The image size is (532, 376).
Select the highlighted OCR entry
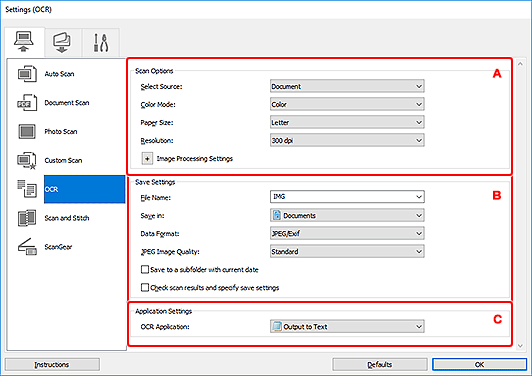(84, 189)
